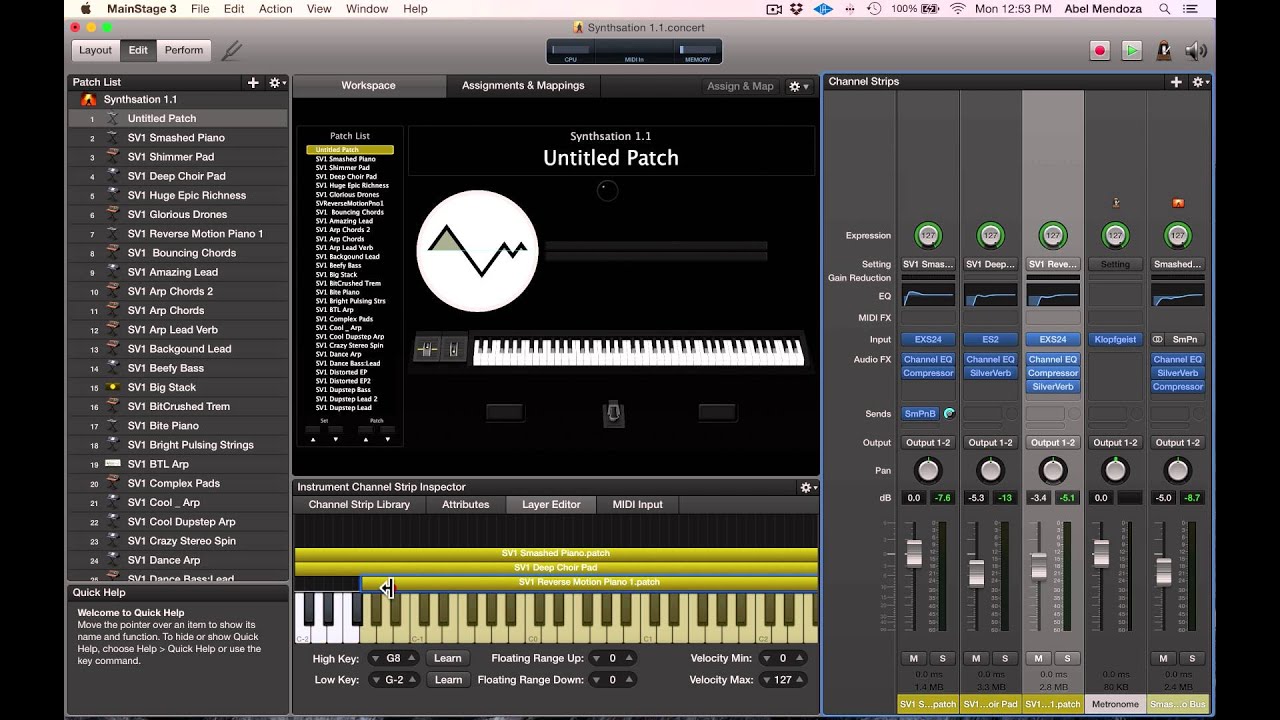Click the icon beside SV1 Big Stack patch
1280x720 pixels.
112,387
